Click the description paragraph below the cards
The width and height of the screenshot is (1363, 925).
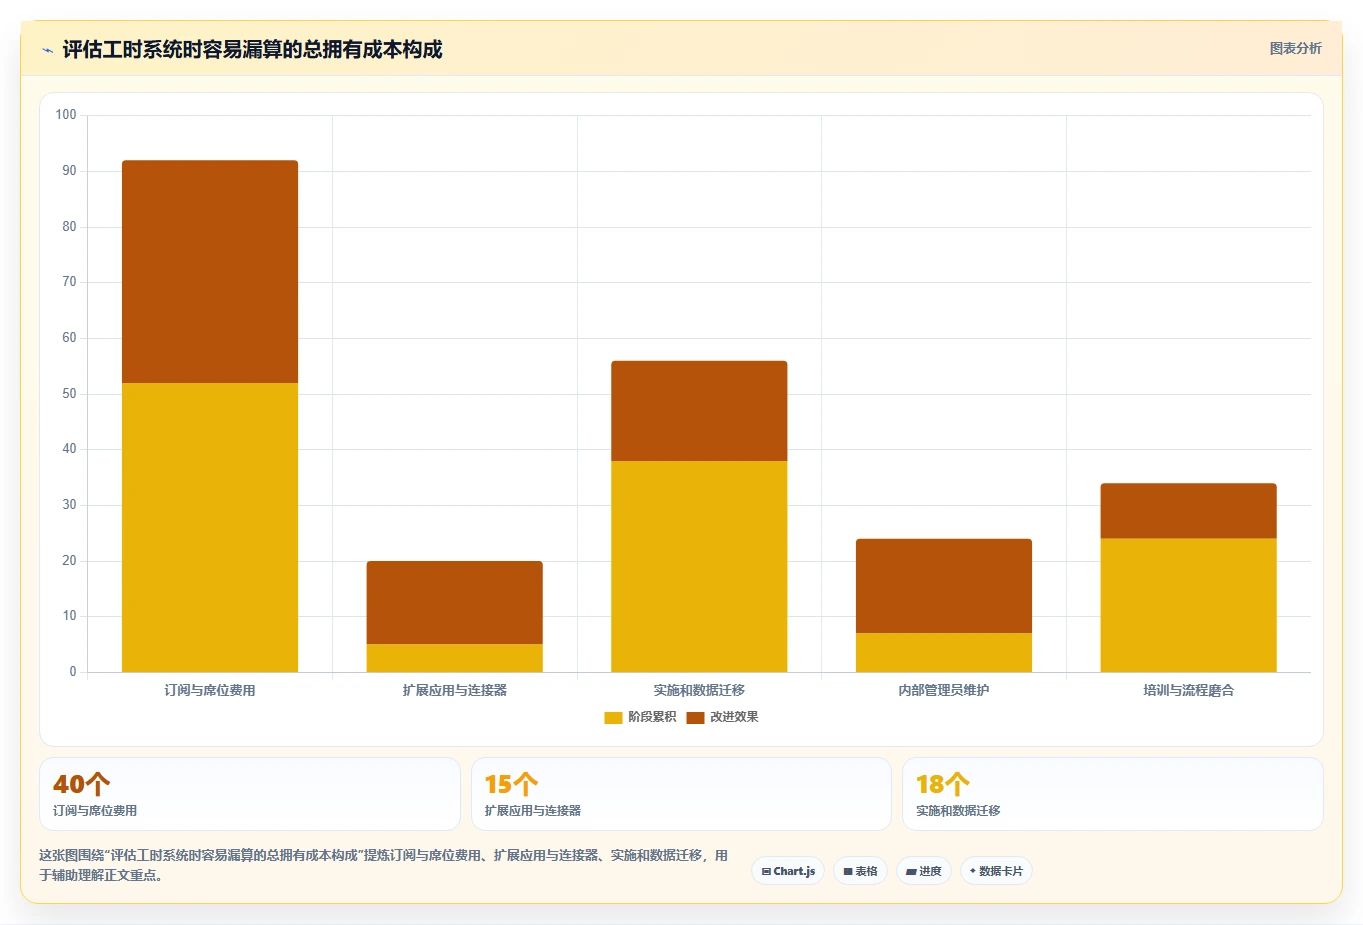(x=384, y=865)
